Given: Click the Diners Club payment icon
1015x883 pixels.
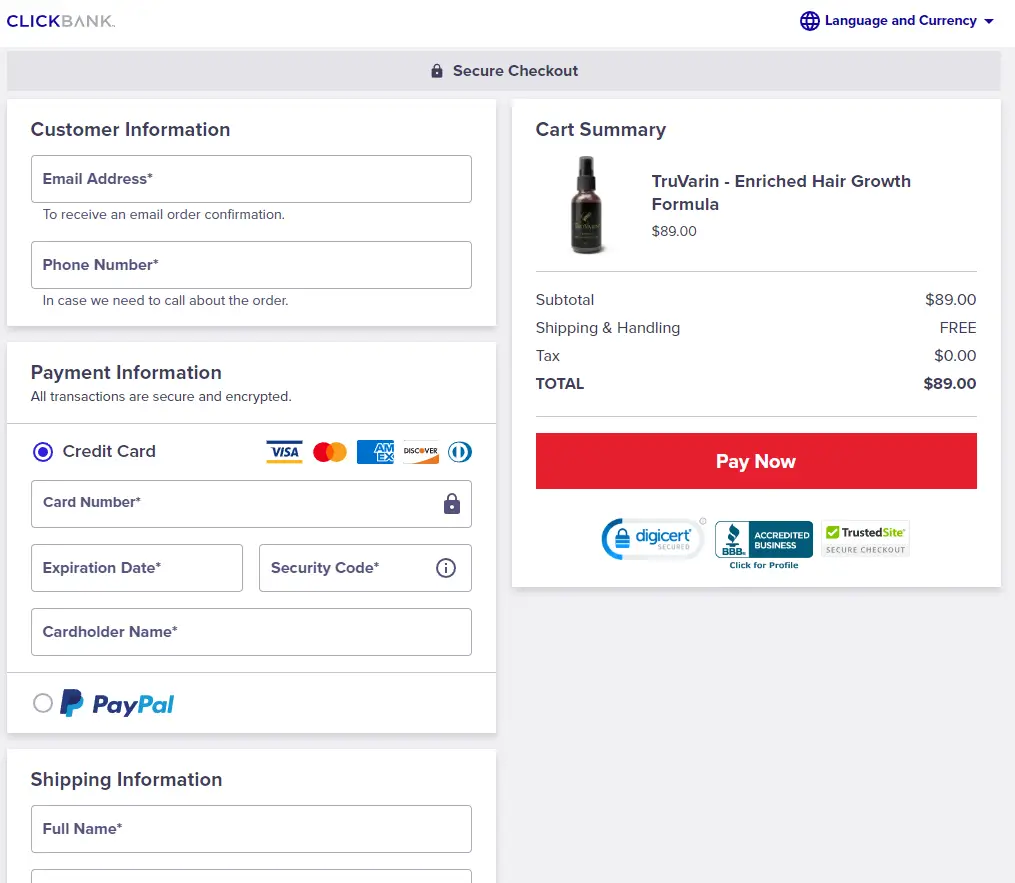Looking at the screenshot, I should [x=459, y=451].
